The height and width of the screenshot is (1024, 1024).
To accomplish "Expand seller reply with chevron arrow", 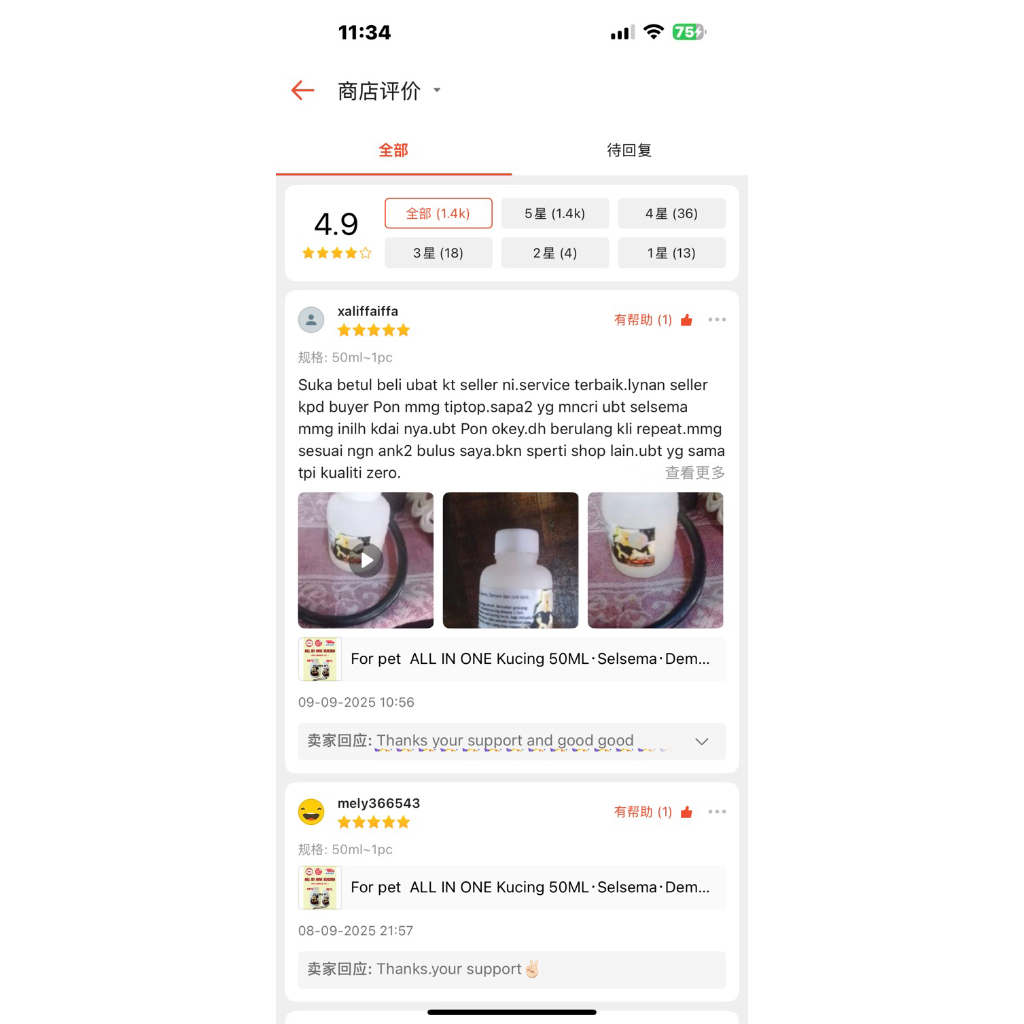I will (x=701, y=741).
